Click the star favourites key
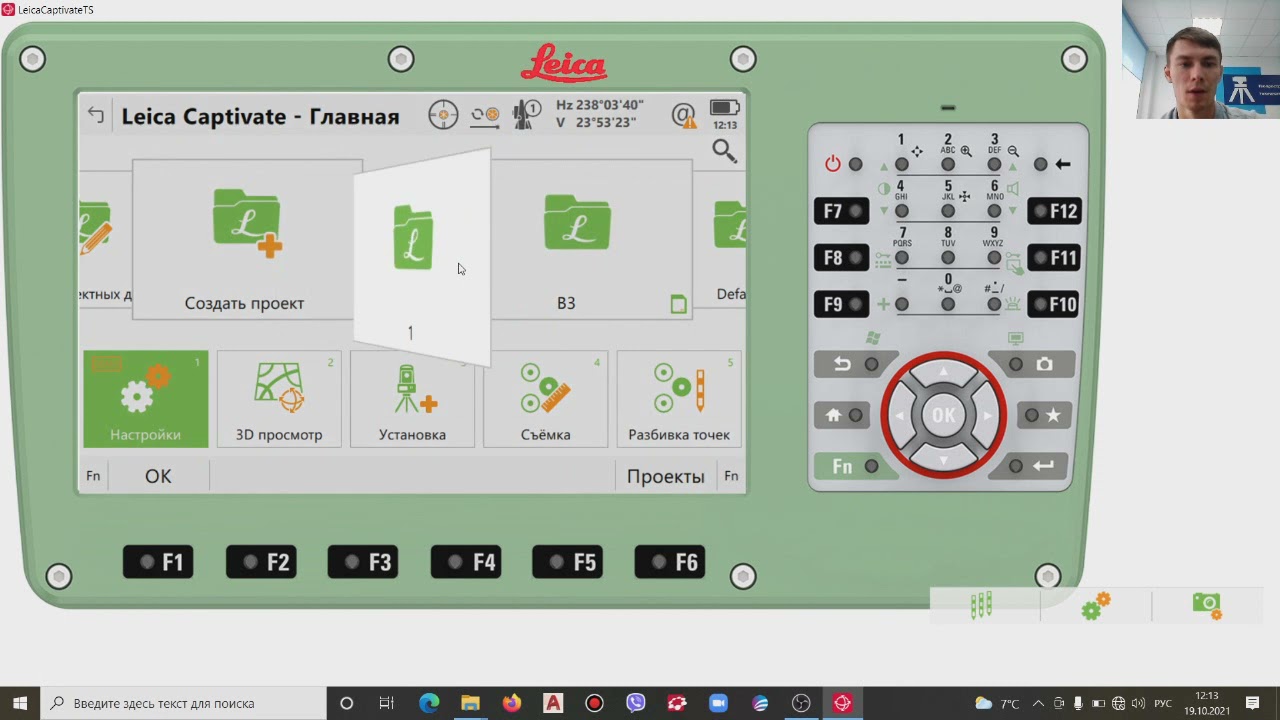1280x720 pixels. 1044,415
